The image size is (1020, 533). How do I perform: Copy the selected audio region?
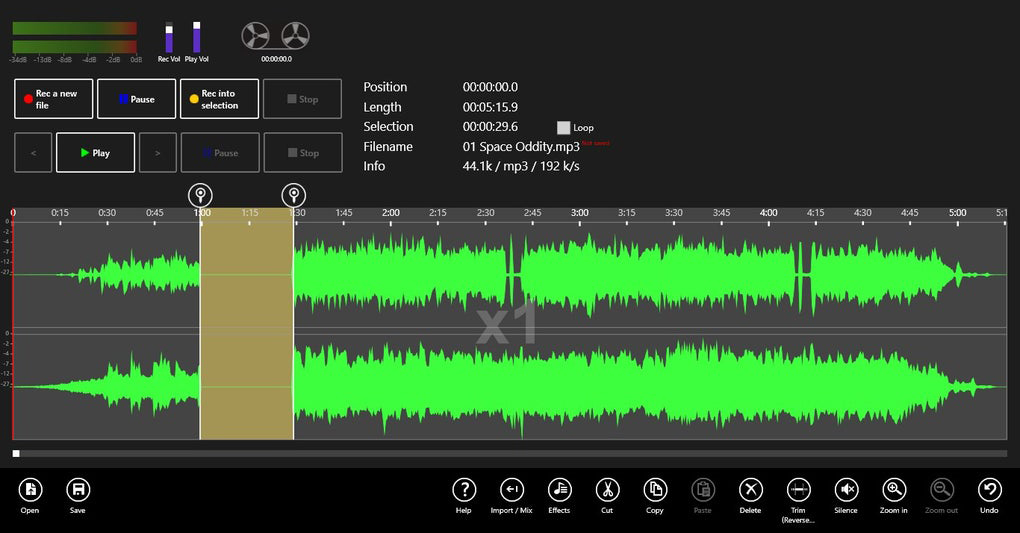655,489
